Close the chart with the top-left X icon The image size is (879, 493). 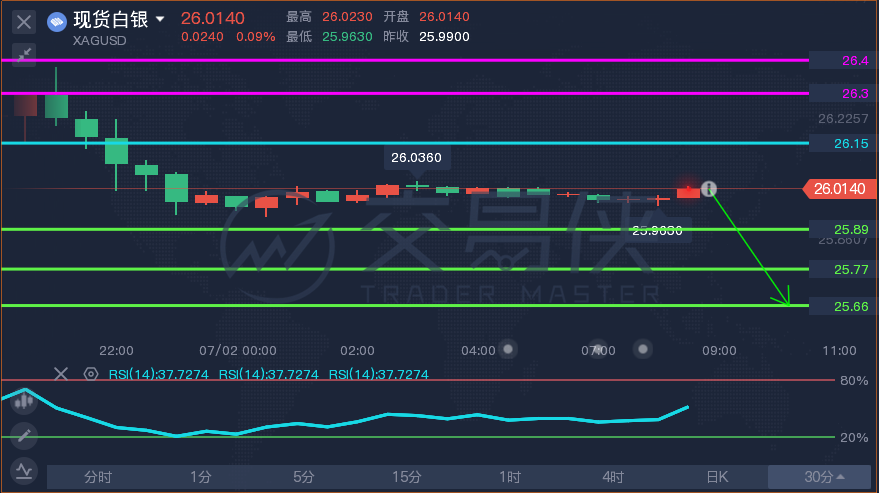point(24,22)
